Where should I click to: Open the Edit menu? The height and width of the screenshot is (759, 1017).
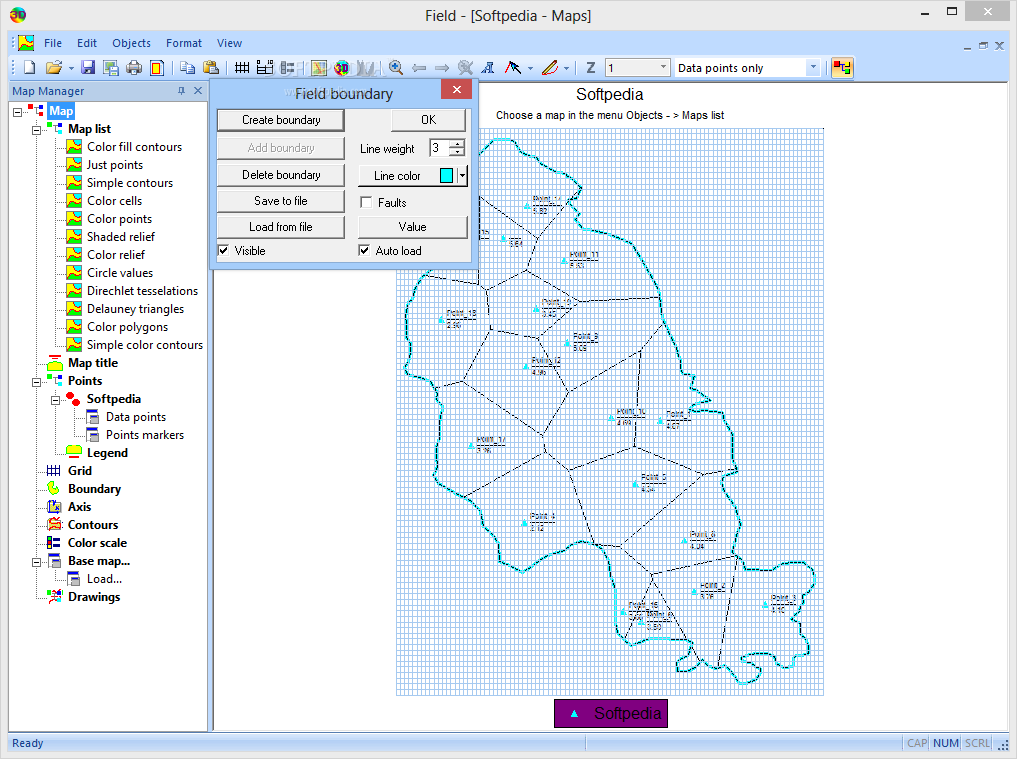(87, 43)
